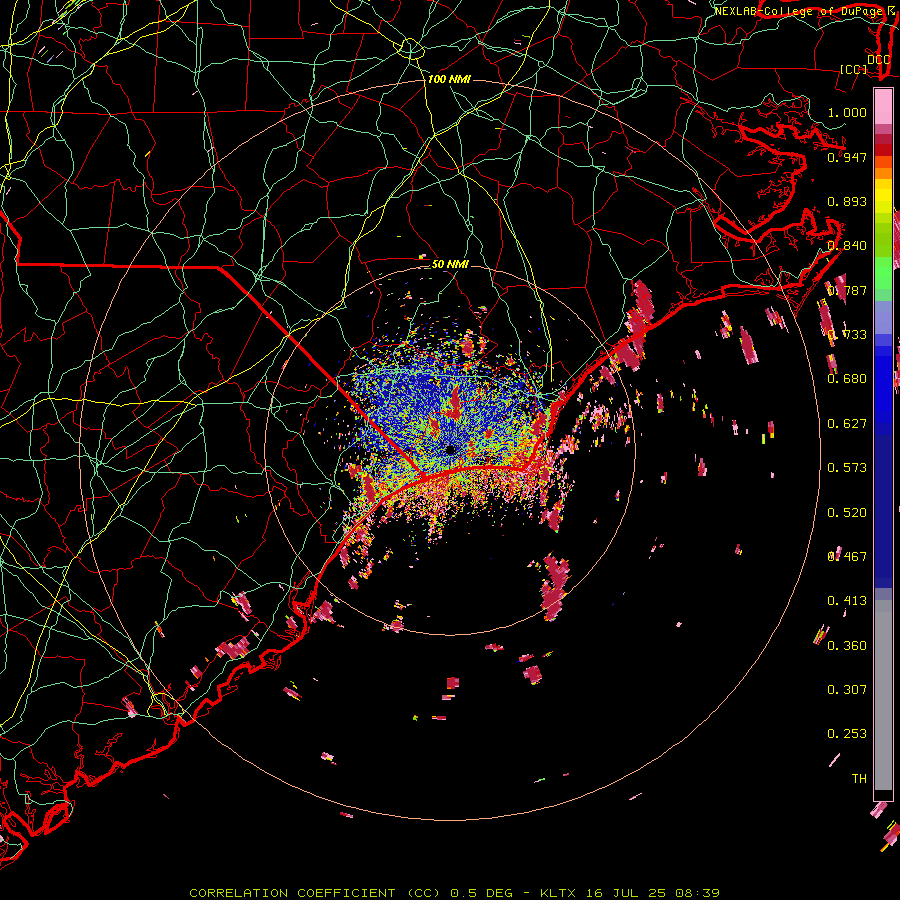
Task: Select the 0.680 color scale value
Action: click(x=847, y=379)
